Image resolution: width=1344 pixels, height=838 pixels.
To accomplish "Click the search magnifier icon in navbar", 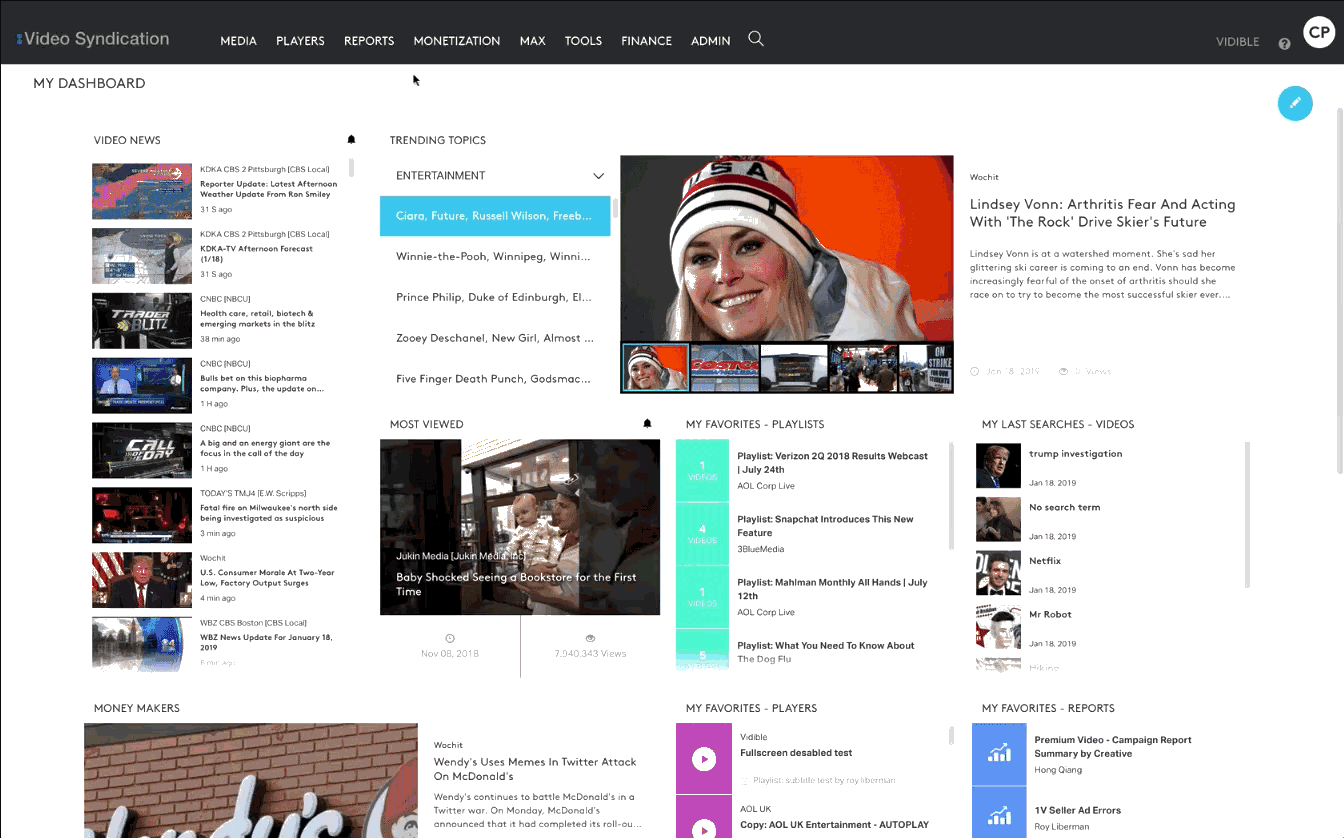I will [x=756, y=39].
